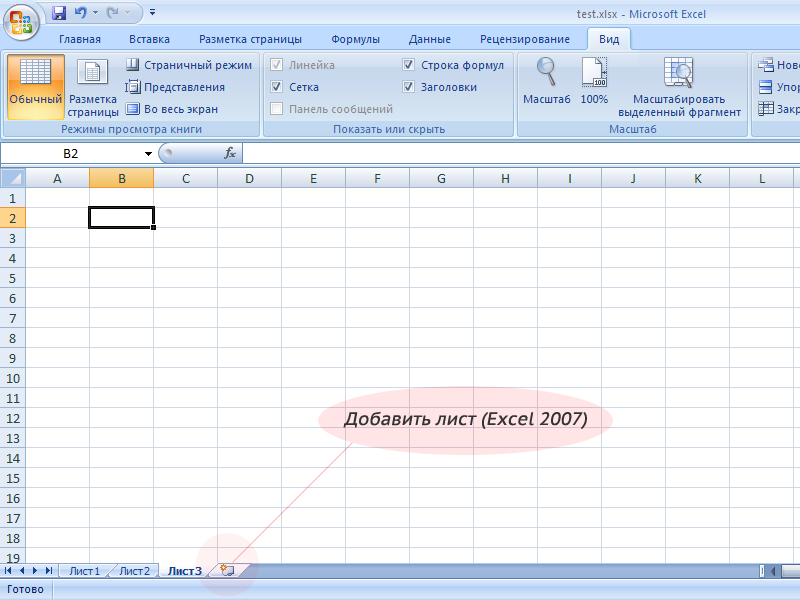Screen dimensions: 800x600
Task: Click Масштабировать выделенный фрагмент
Action: pyautogui.click(x=679, y=87)
